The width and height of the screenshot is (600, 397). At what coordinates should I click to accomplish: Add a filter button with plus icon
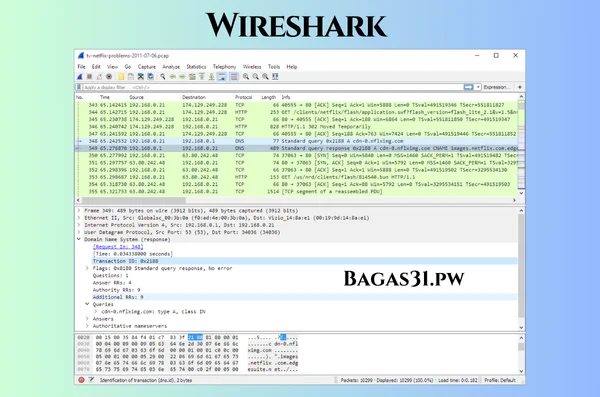(520, 87)
